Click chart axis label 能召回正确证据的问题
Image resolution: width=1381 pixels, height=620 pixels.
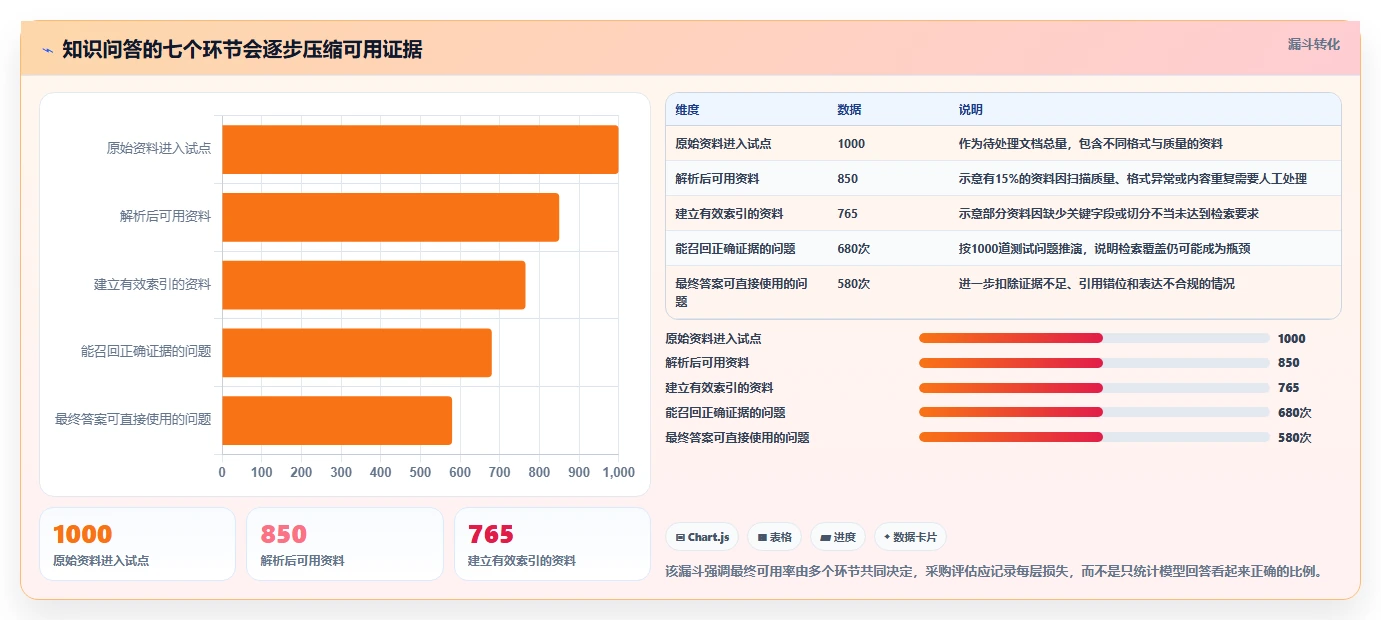[146, 351]
